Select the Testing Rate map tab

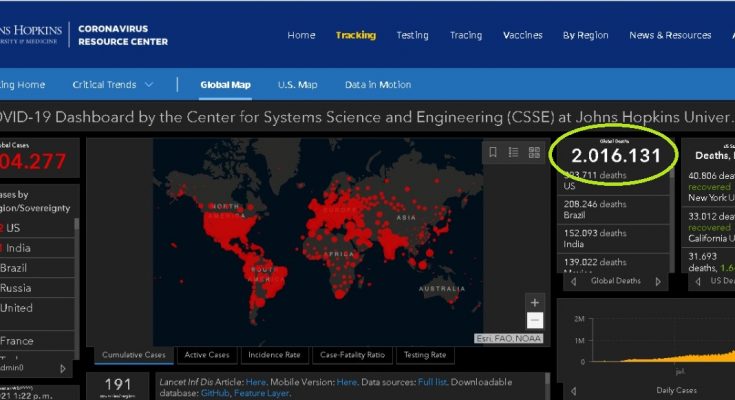point(425,355)
